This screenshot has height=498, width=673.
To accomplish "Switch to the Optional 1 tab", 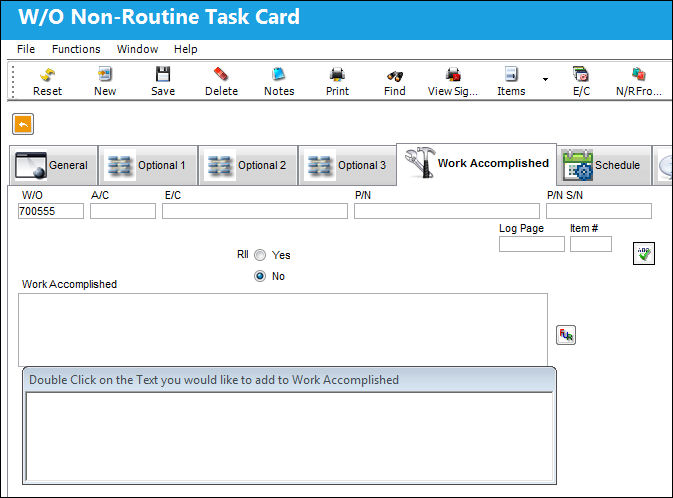I will (x=148, y=165).
